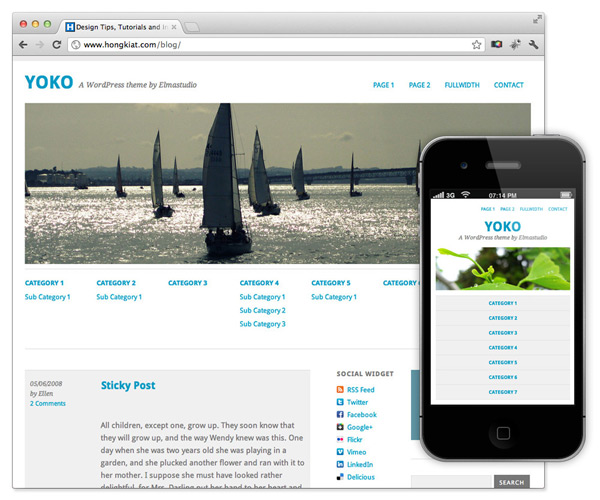Image resolution: width=600 pixels, height=500 pixels.
Task: Click the RSS Feed orange icon
Action: click(340, 389)
